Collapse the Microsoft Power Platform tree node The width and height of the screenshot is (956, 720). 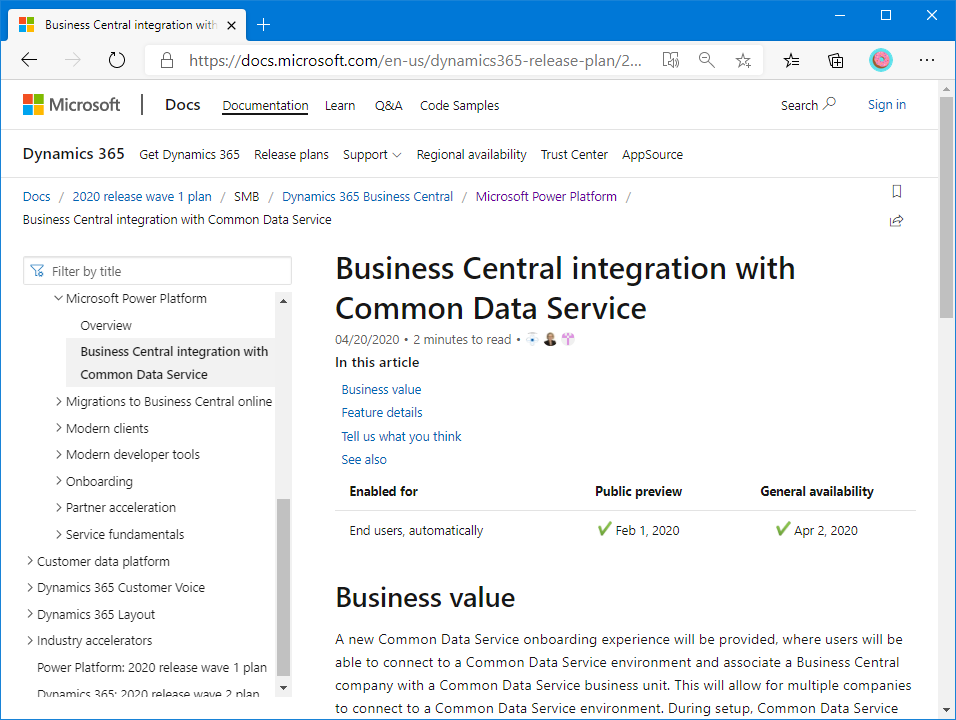pyautogui.click(x=59, y=298)
